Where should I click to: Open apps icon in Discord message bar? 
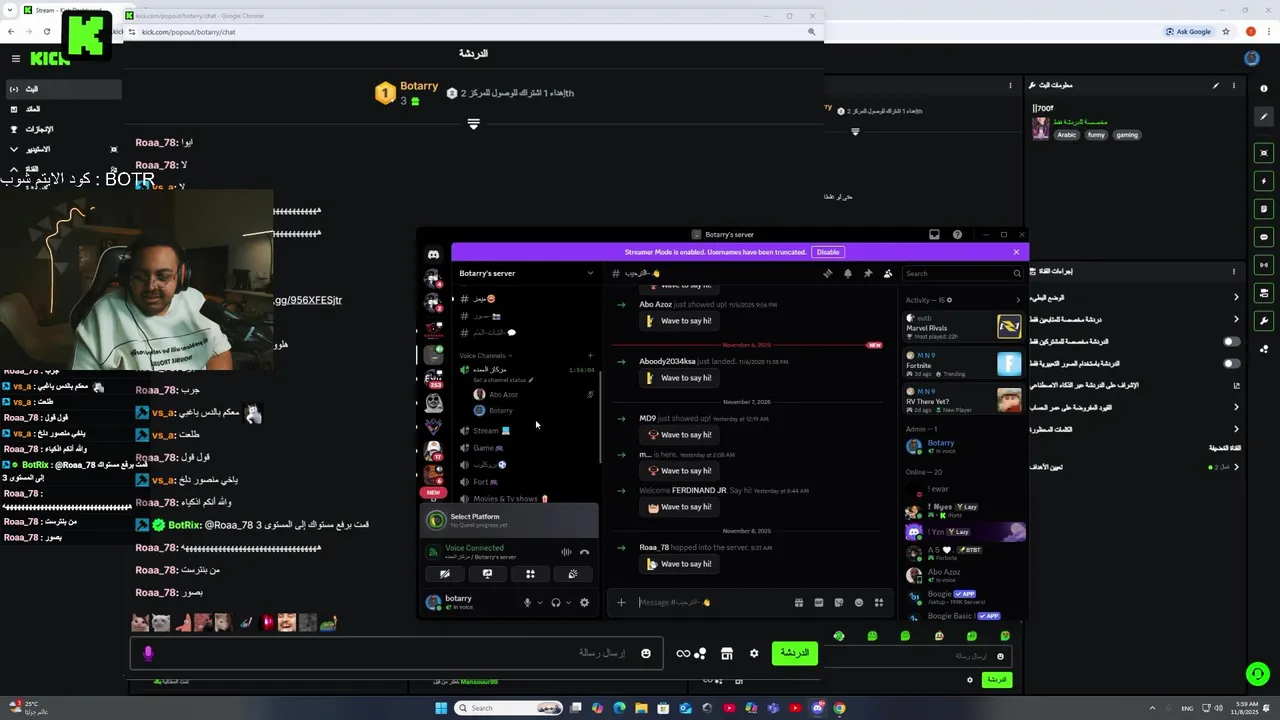pos(878,602)
